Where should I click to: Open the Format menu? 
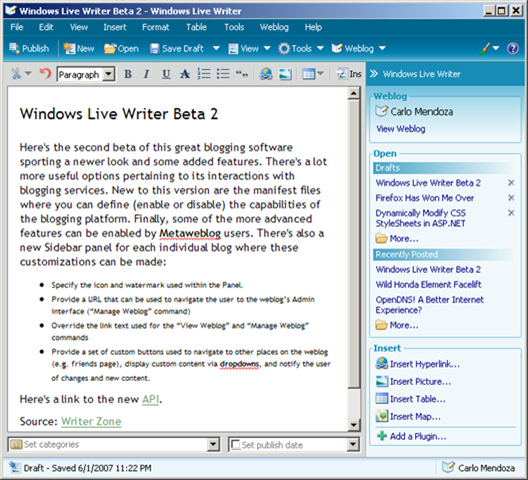point(156,27)
